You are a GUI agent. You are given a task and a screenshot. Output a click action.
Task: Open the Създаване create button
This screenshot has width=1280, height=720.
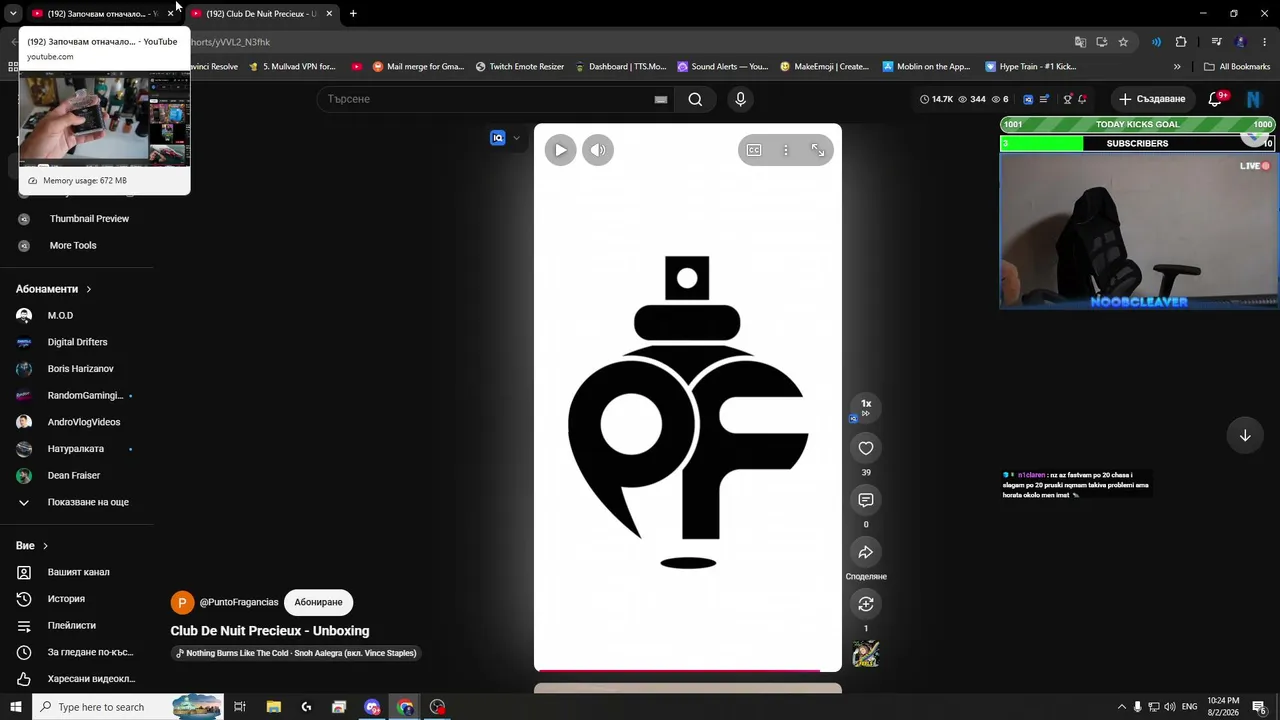point(1152,99)
